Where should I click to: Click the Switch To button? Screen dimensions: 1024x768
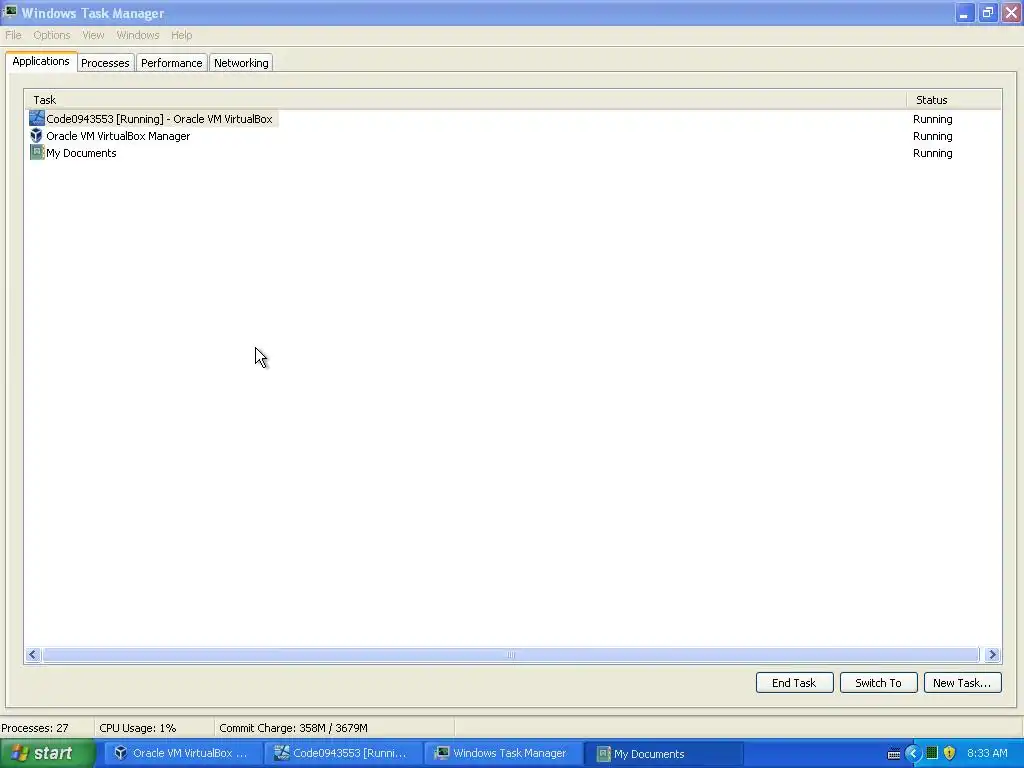click(878, 683)
